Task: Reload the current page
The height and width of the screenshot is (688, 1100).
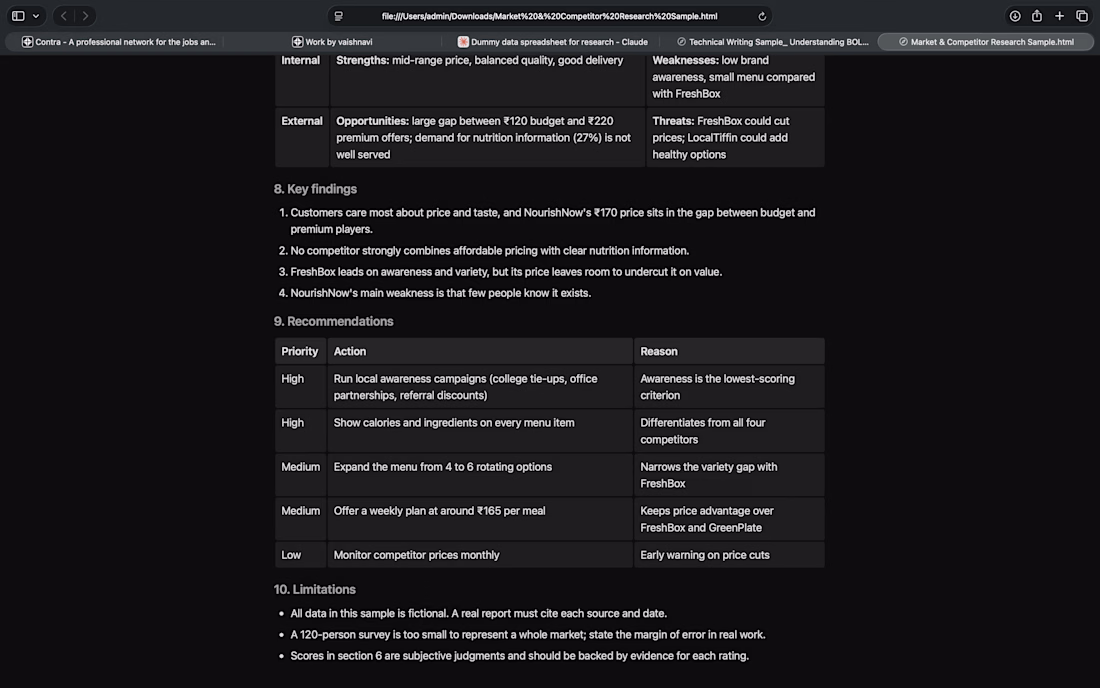Action: tap(762, 16)
